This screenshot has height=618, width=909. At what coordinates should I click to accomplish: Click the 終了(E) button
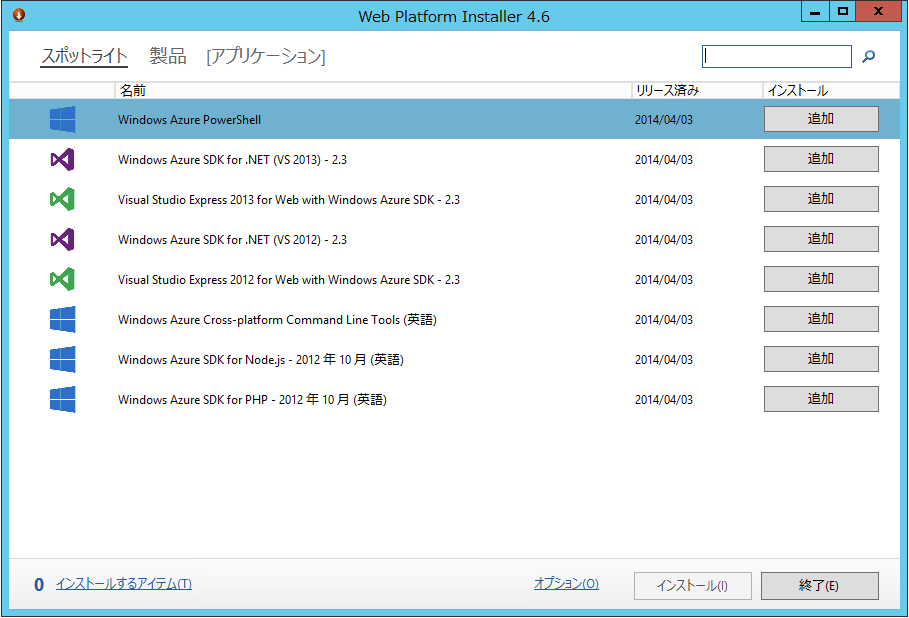pyautogui.click(x=820, y=586)
